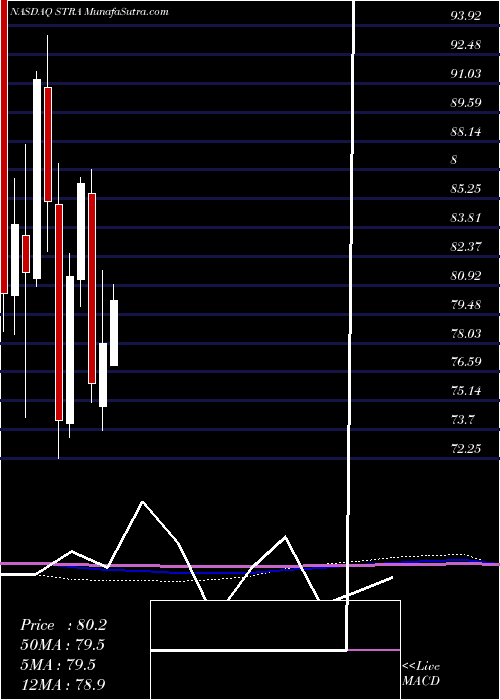Click the 'NASDAQ STRA MunafaSutra.com' title text

(88, 12)
